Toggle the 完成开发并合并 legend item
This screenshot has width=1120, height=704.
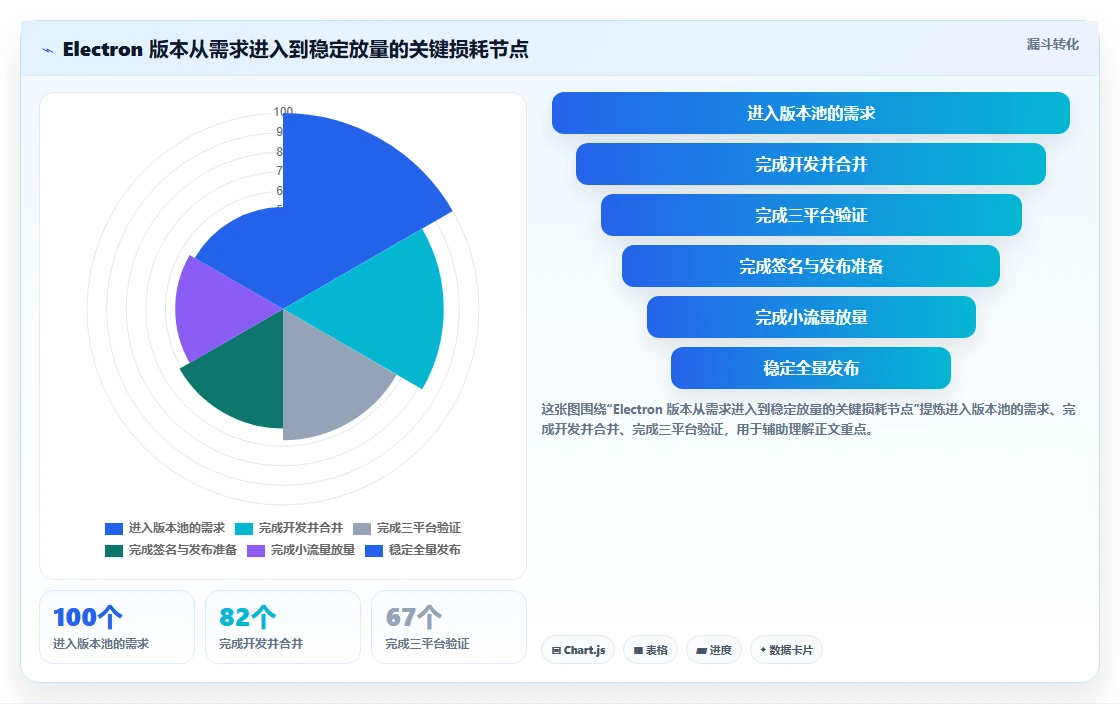click(289, 528)
